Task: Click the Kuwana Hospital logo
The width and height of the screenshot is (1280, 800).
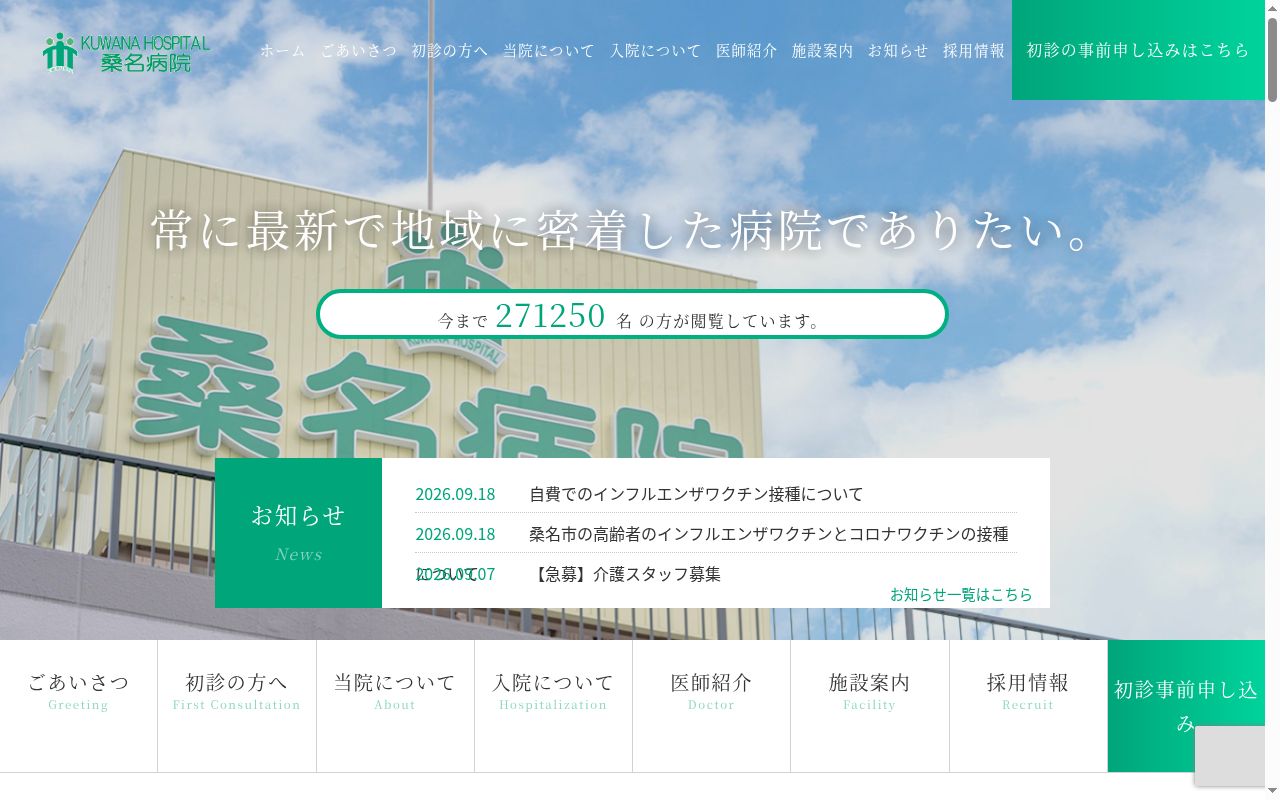Action: pos(126,53)
